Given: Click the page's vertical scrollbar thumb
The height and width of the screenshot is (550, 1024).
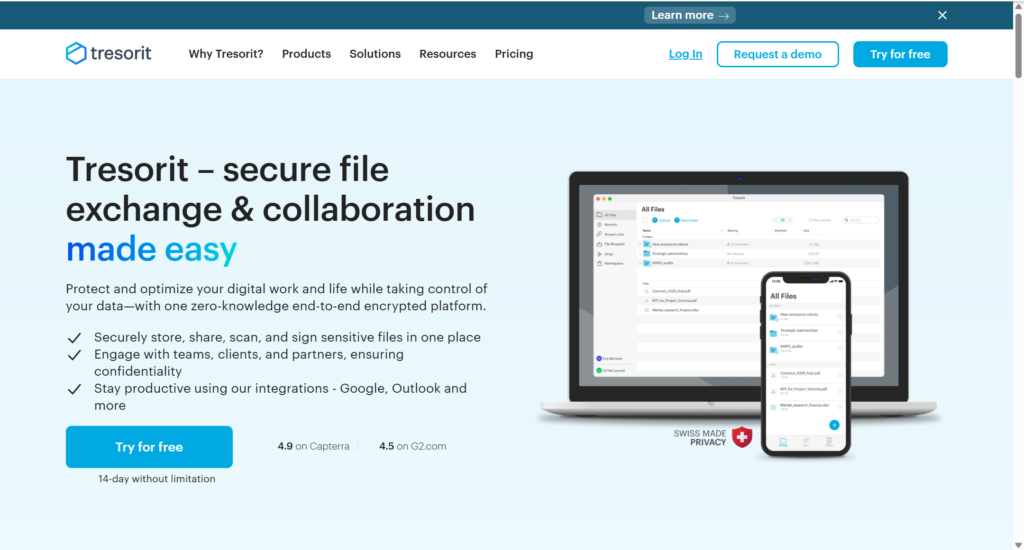Looking at the screenshot, I should pos(1017,45).
